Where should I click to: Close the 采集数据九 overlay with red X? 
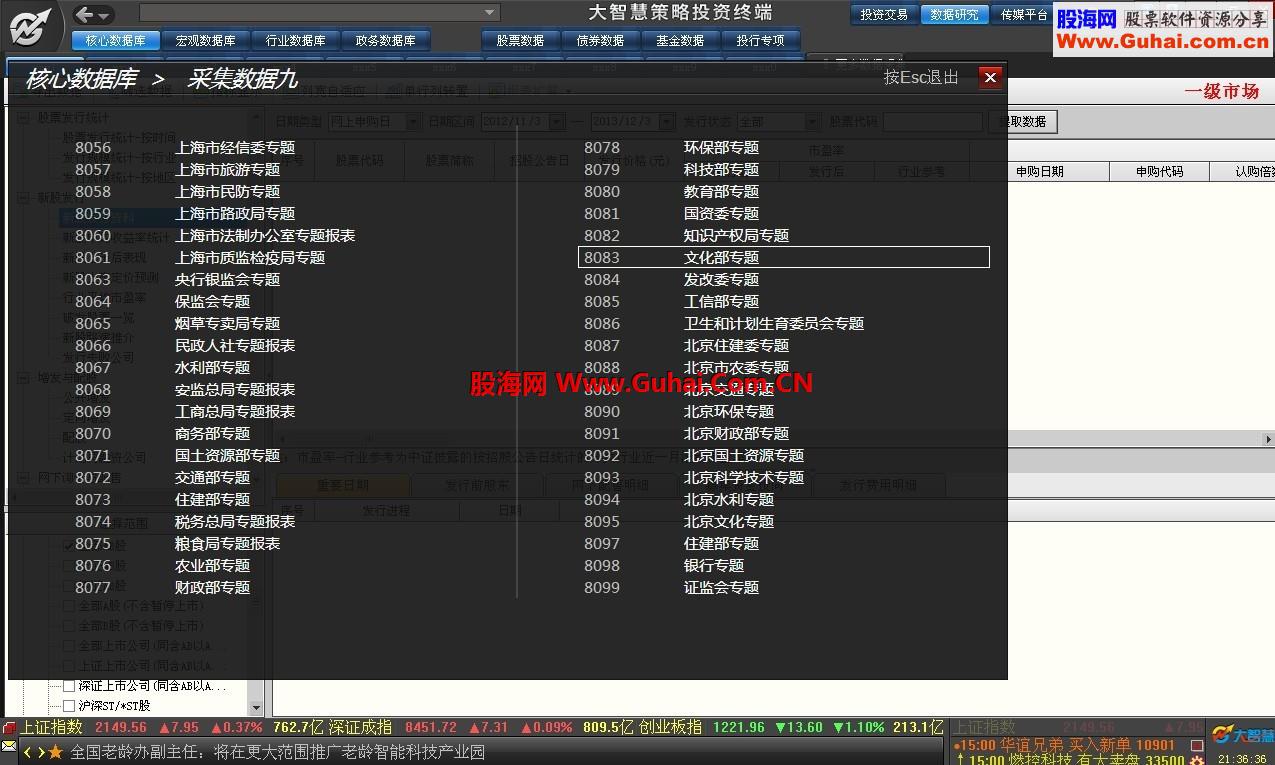pos(990,77)
